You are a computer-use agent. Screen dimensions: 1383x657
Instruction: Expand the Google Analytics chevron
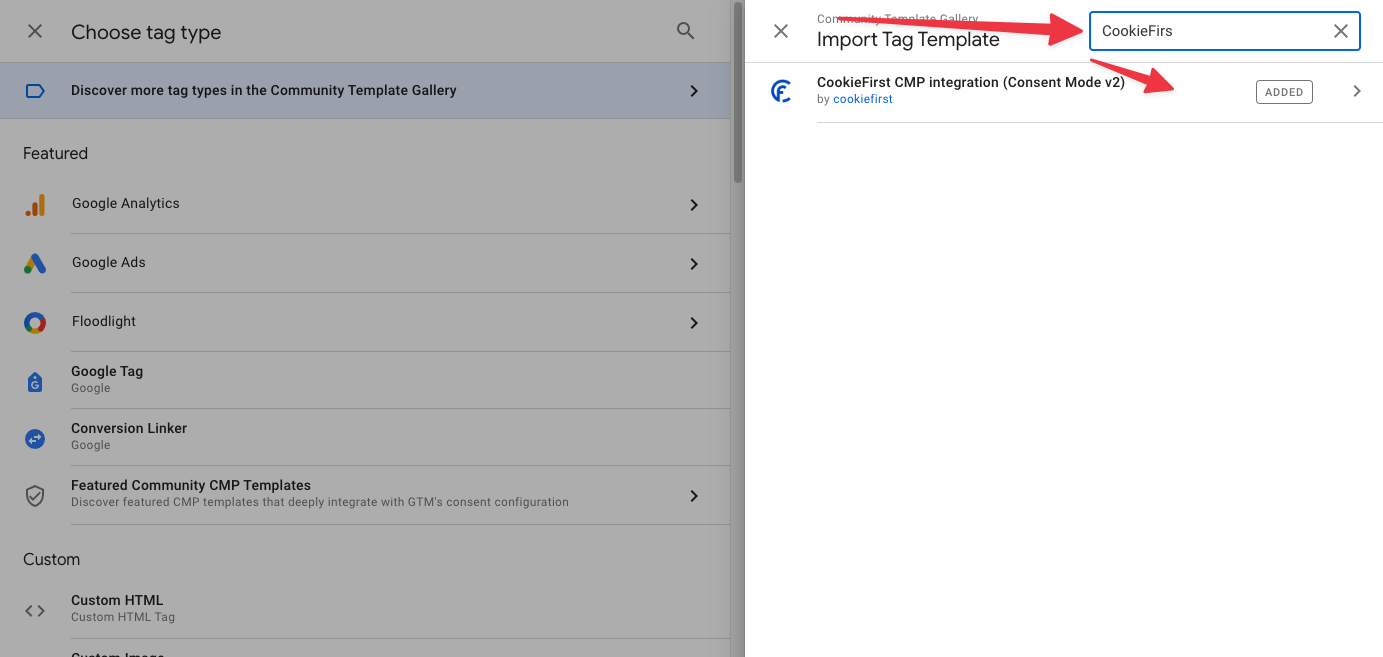(694, 205)
